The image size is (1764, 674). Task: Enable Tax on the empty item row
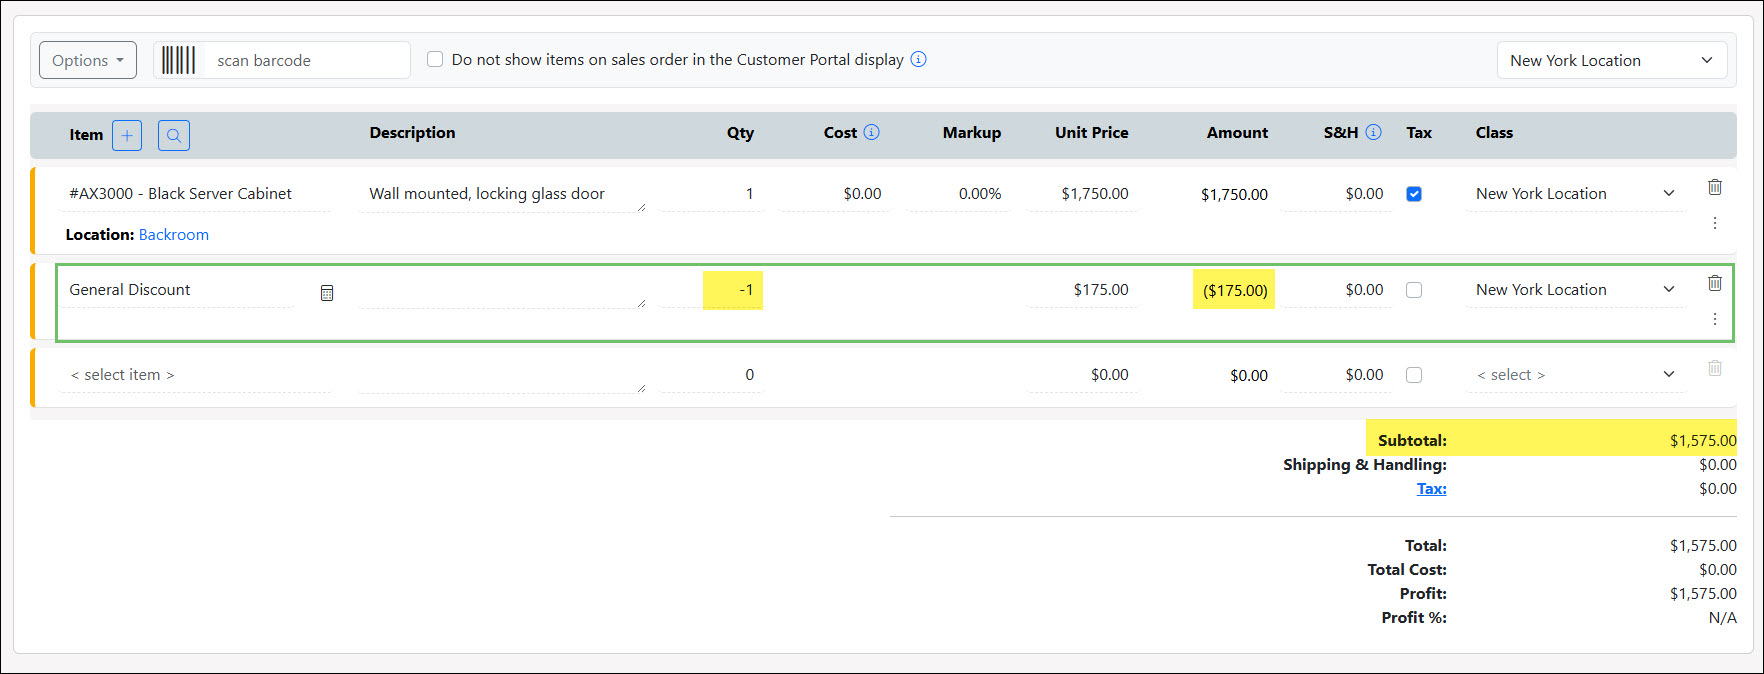[x=1414, y=375]
